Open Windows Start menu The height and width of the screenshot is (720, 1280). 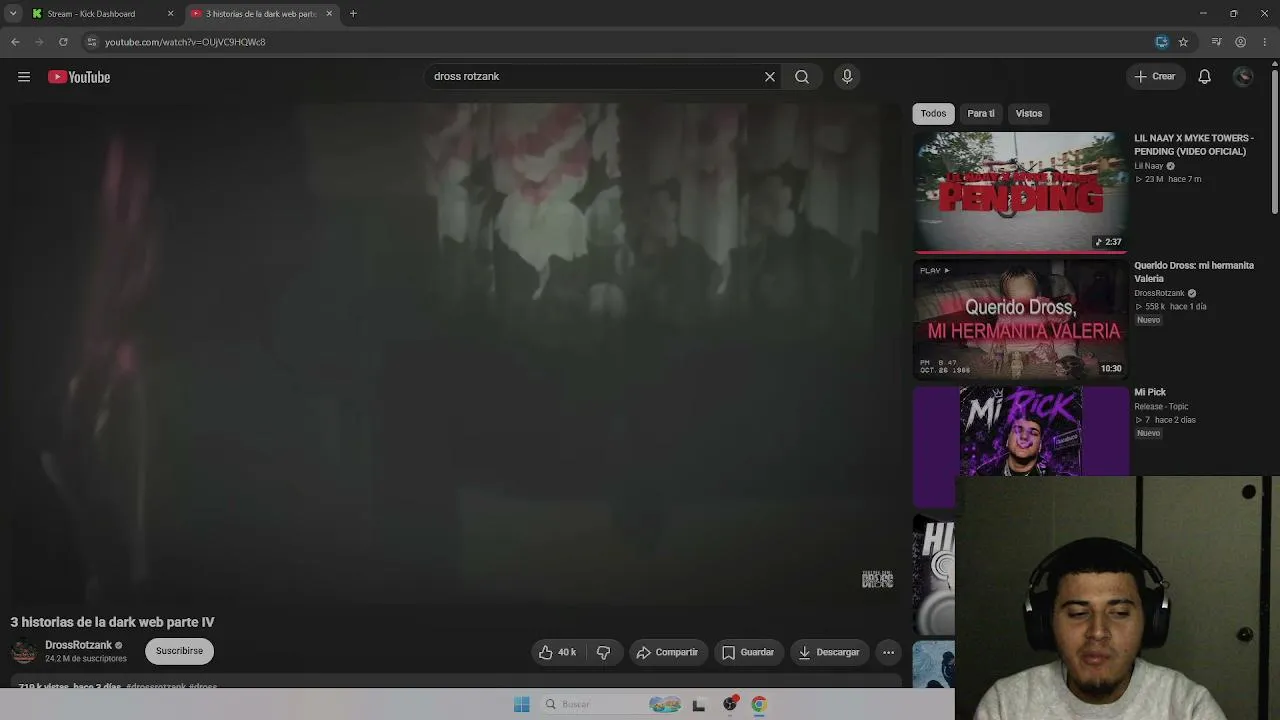(x=522, y=704)
